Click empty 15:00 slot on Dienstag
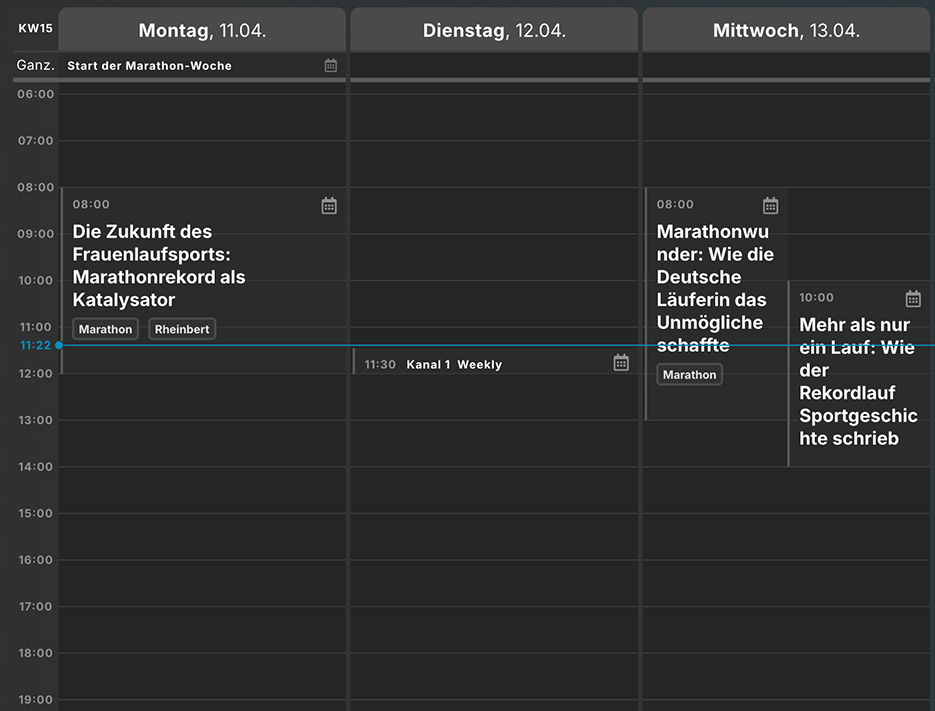This screenshot has width=935, height=711. point(494,536)
